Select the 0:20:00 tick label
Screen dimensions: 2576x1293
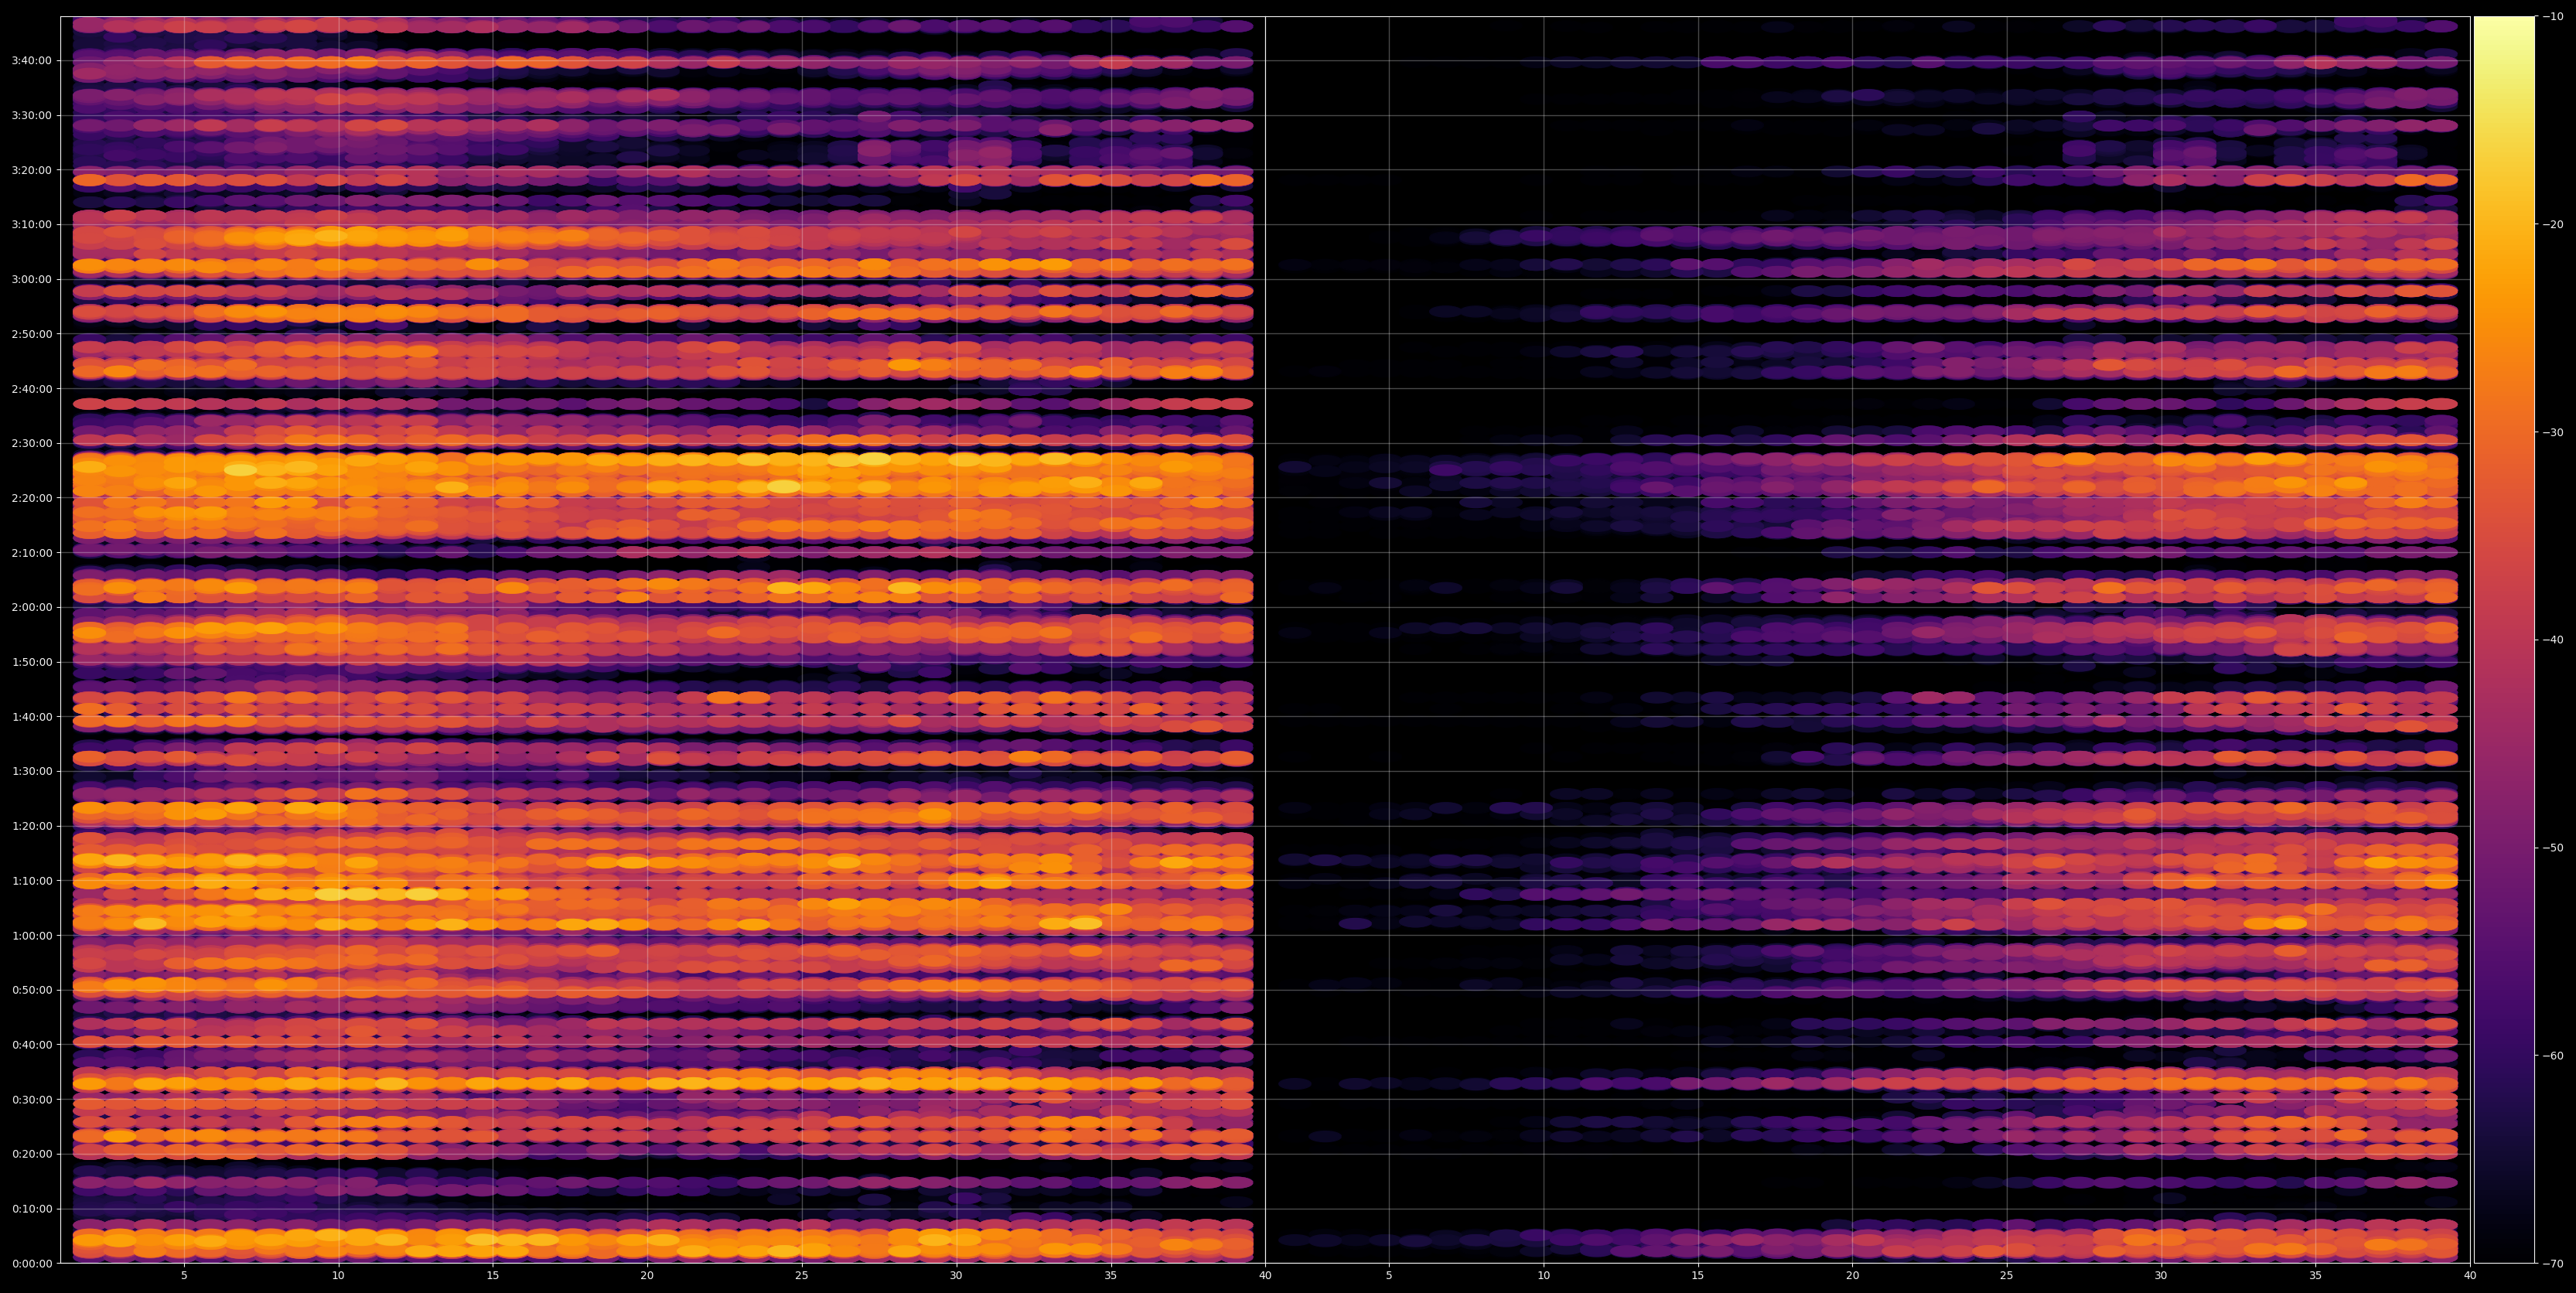[x=31, y=1154]
